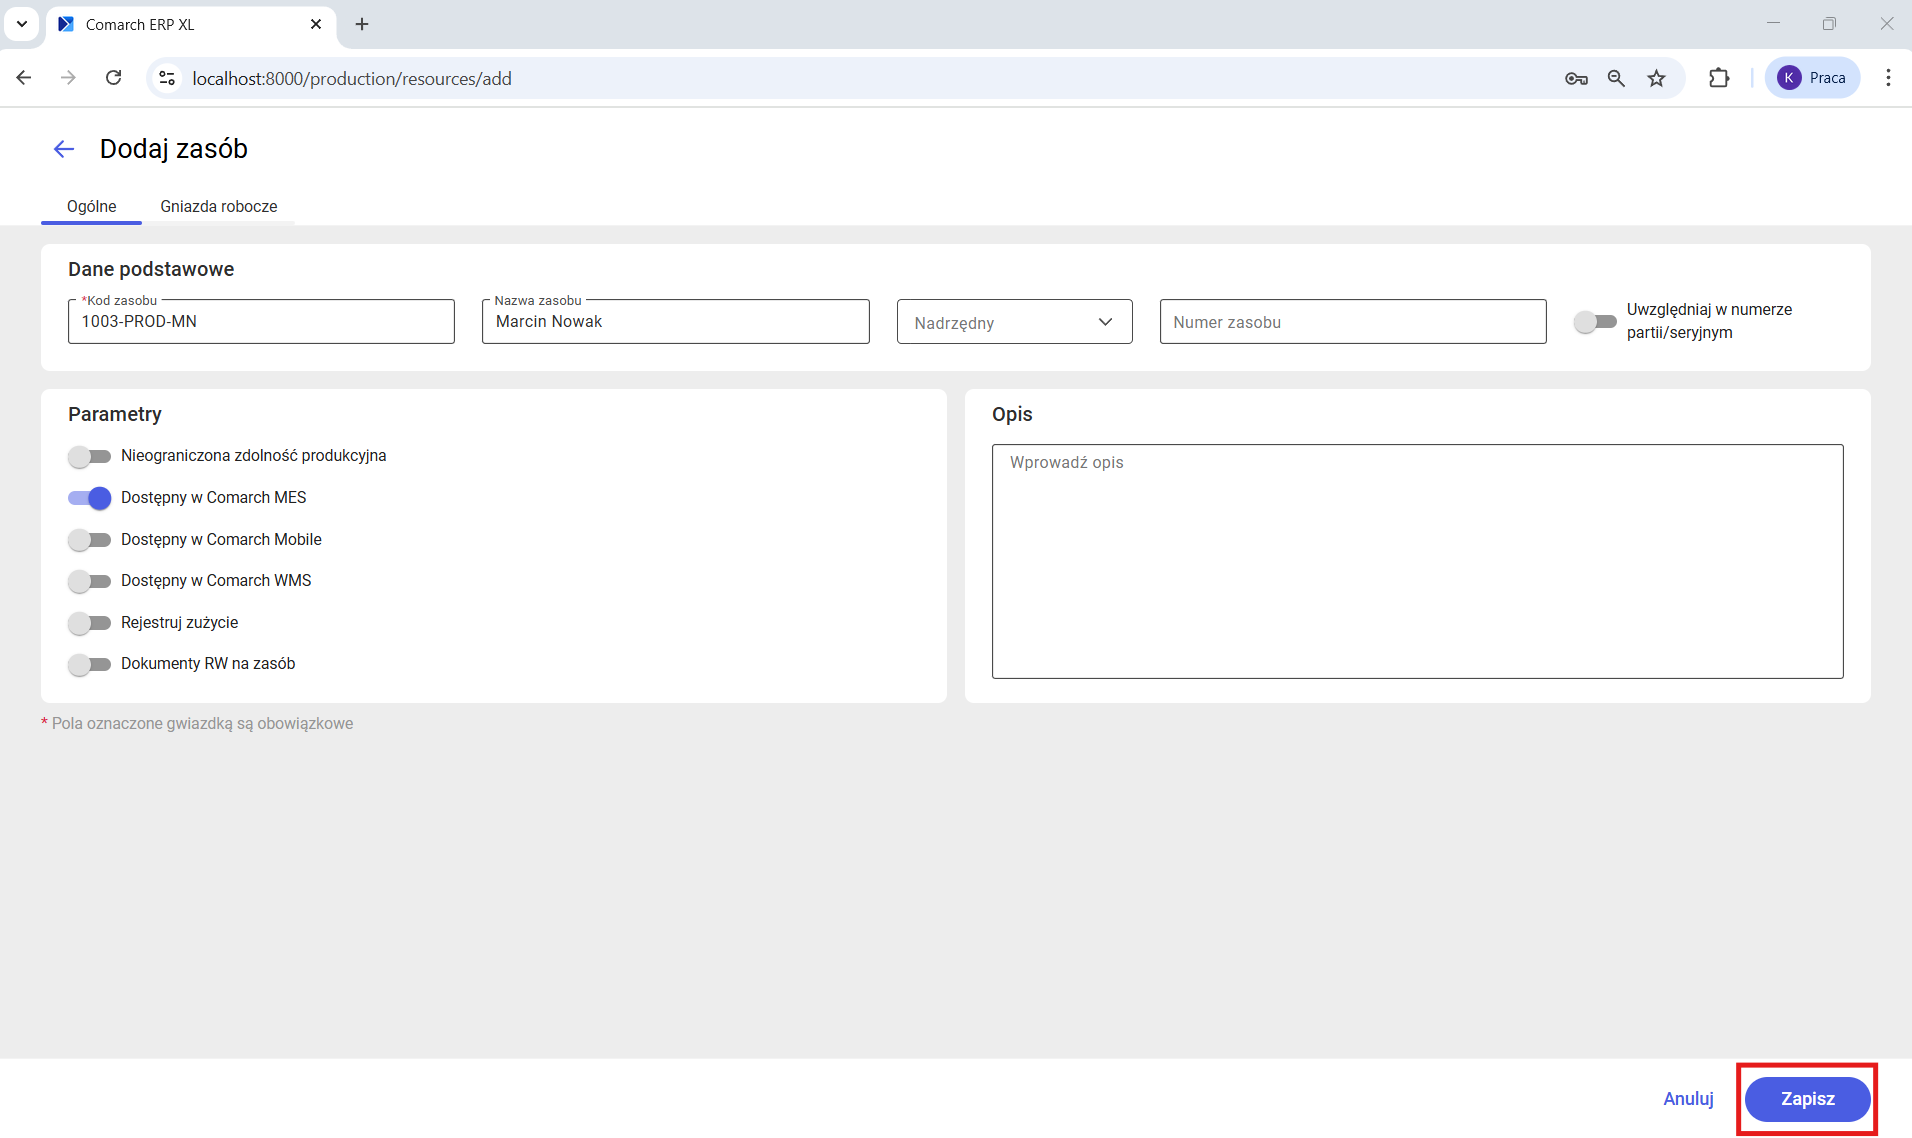
Task: View site information icon in address bar
Action: pyautogui.click(x=167, y=78)
